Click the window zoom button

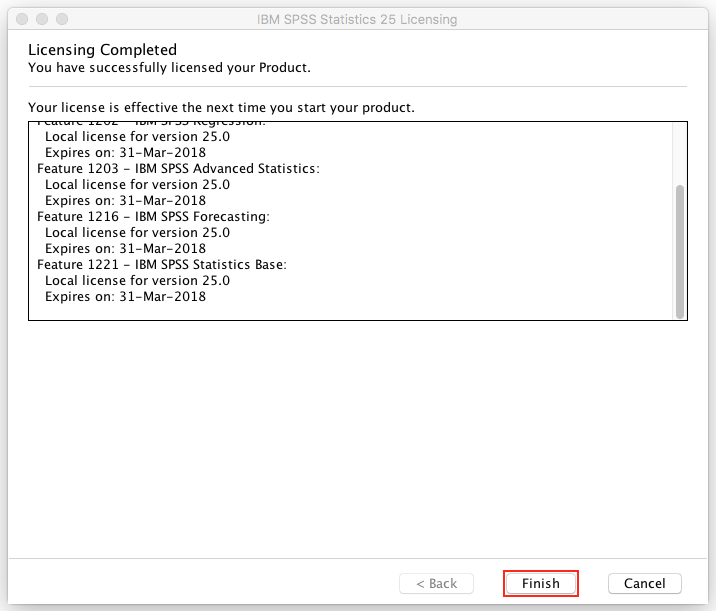(62, 19)
